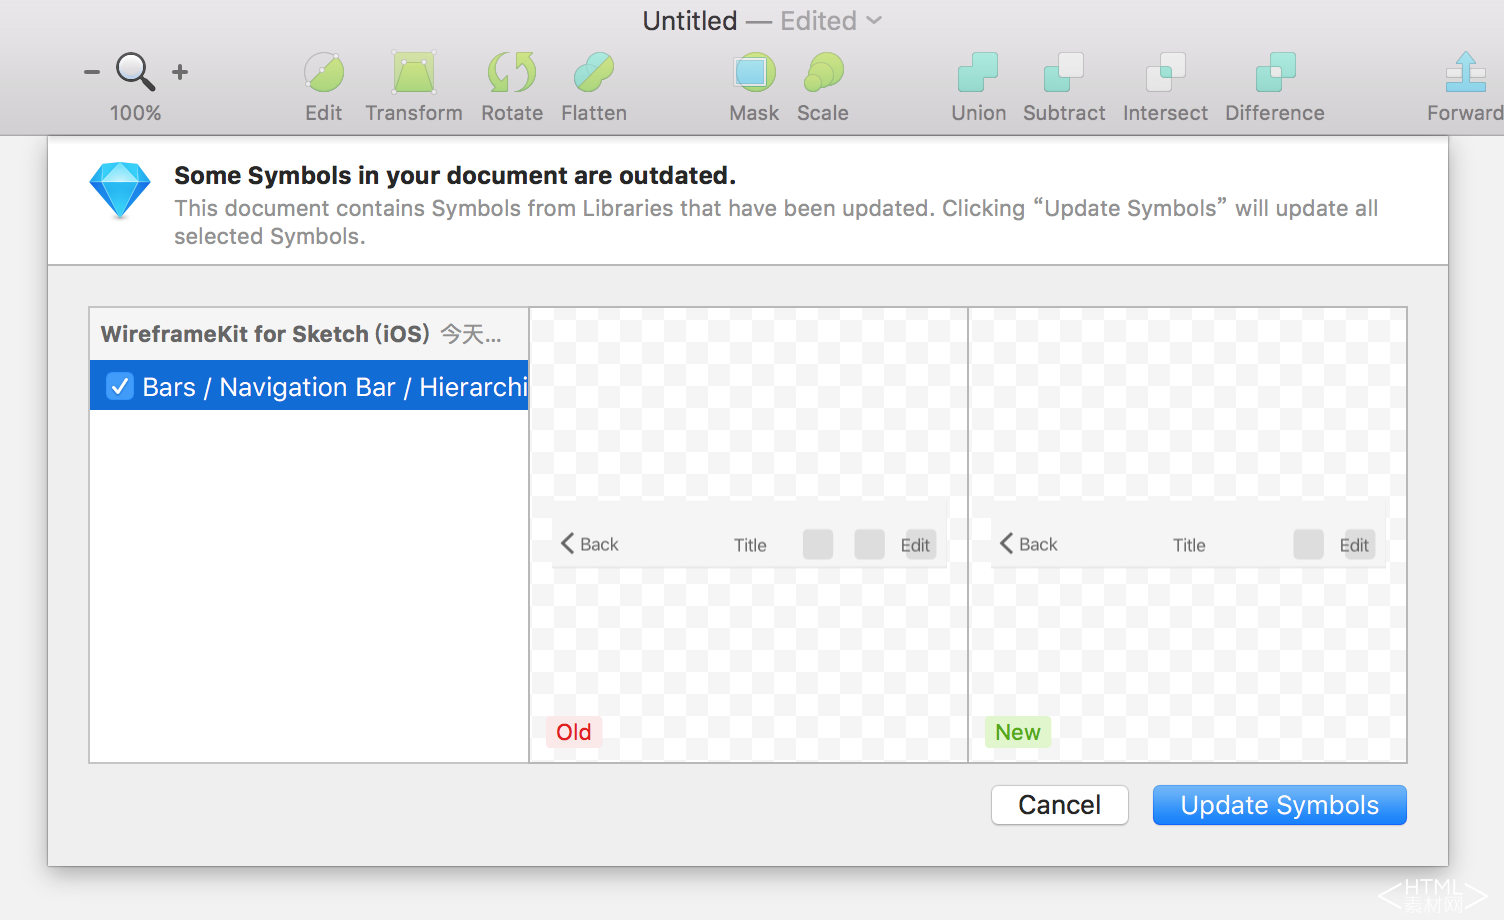Screen dimensions: 1504x920
Task: Cancel the outdated symbols dialog
Action: (x=1059, y=805)
